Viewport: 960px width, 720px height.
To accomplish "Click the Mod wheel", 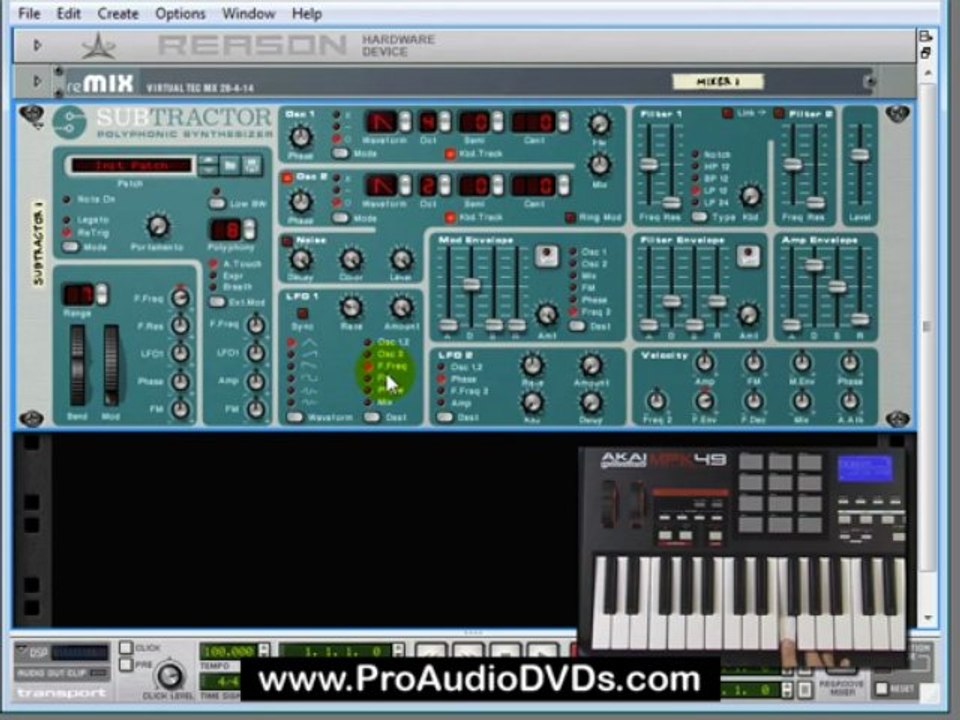I will (x=111, y=366).
